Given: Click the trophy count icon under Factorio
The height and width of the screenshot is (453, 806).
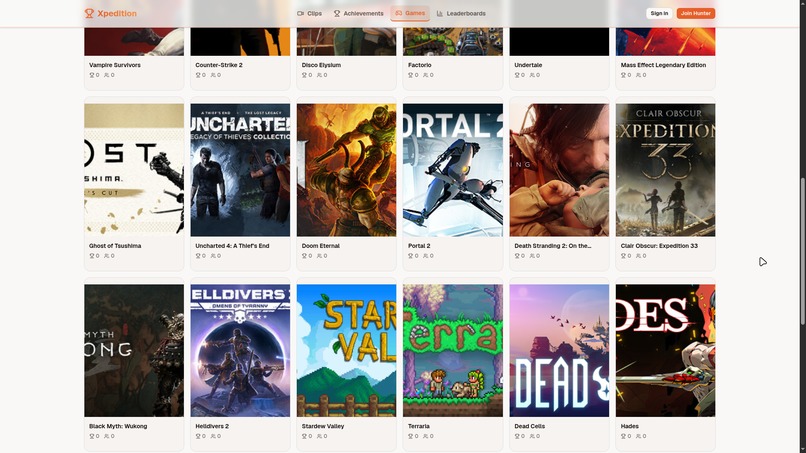Looking at the screenshot, I should tap(411, 75).
